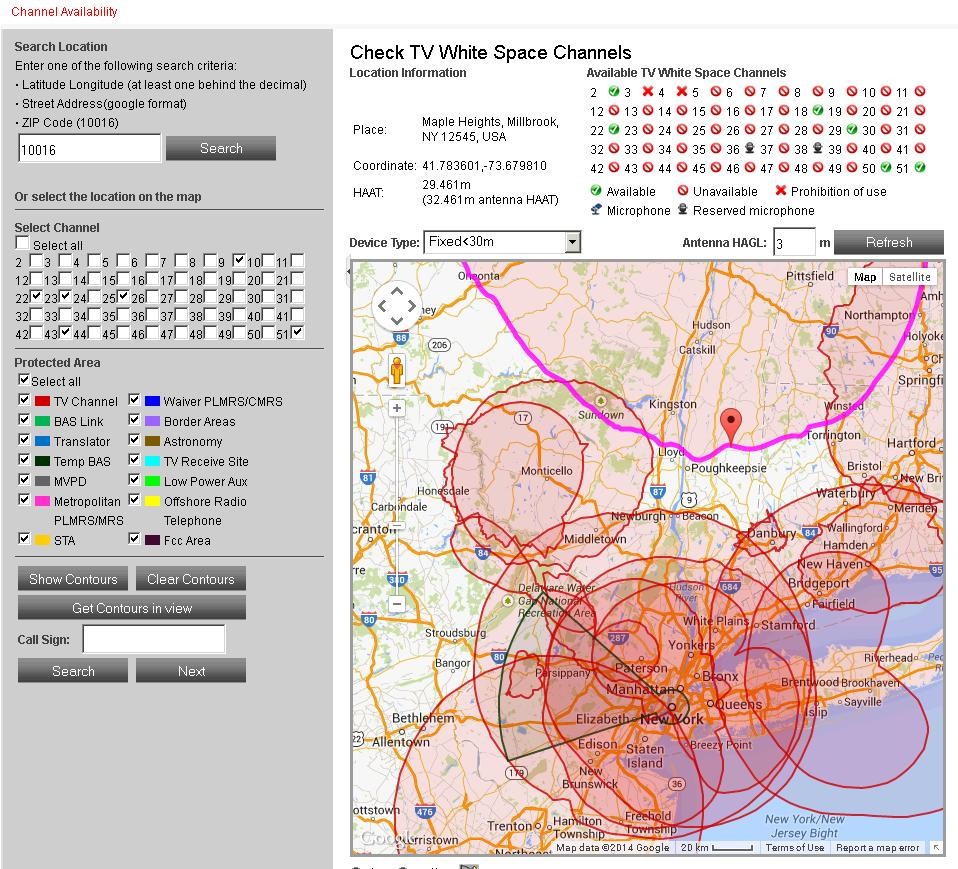This screenshot has width=958, height=869.
Task: Click channel 3 prohibition status icon
Action: tap(648, 91)
